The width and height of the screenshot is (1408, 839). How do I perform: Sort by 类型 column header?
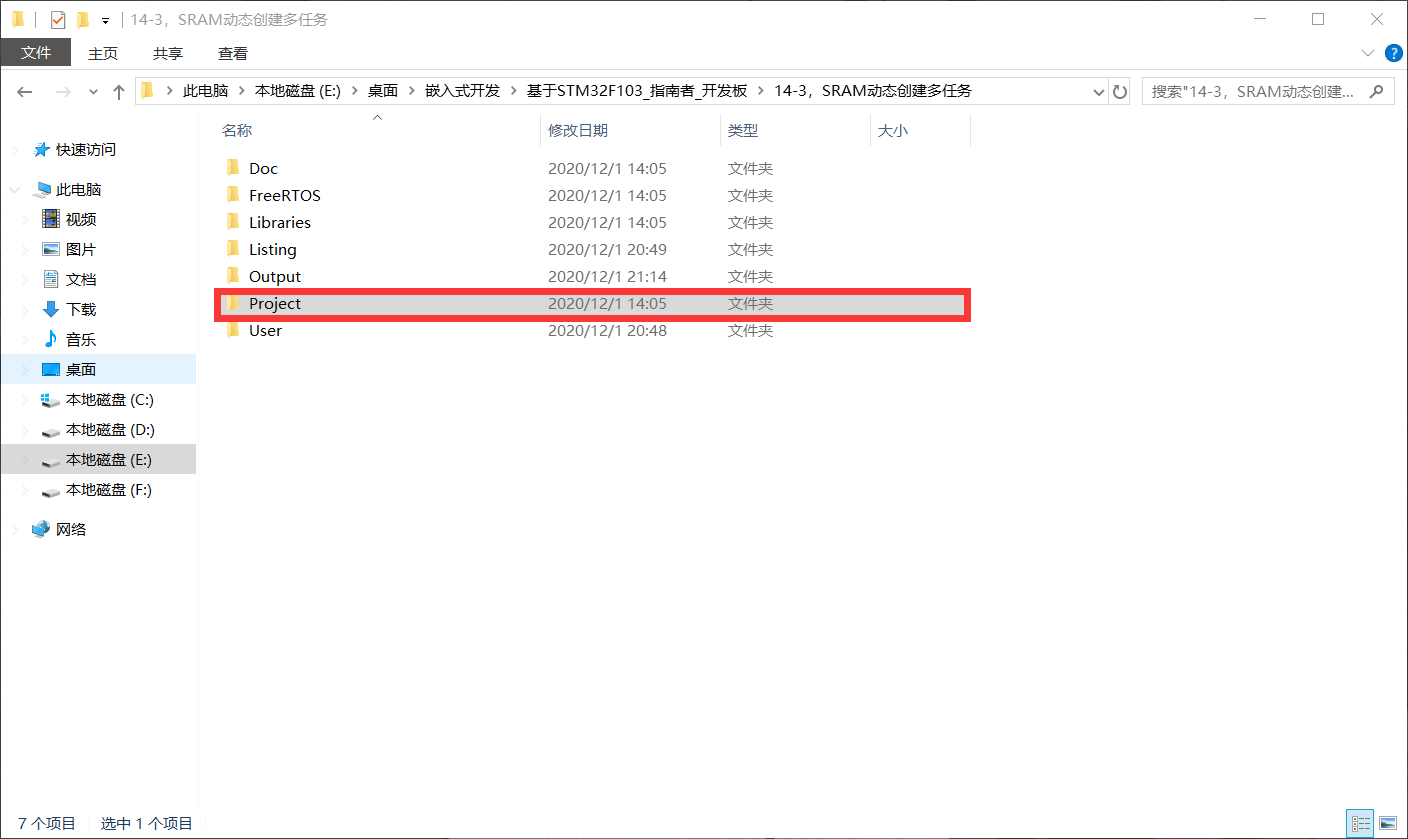[x=743, y=130]
